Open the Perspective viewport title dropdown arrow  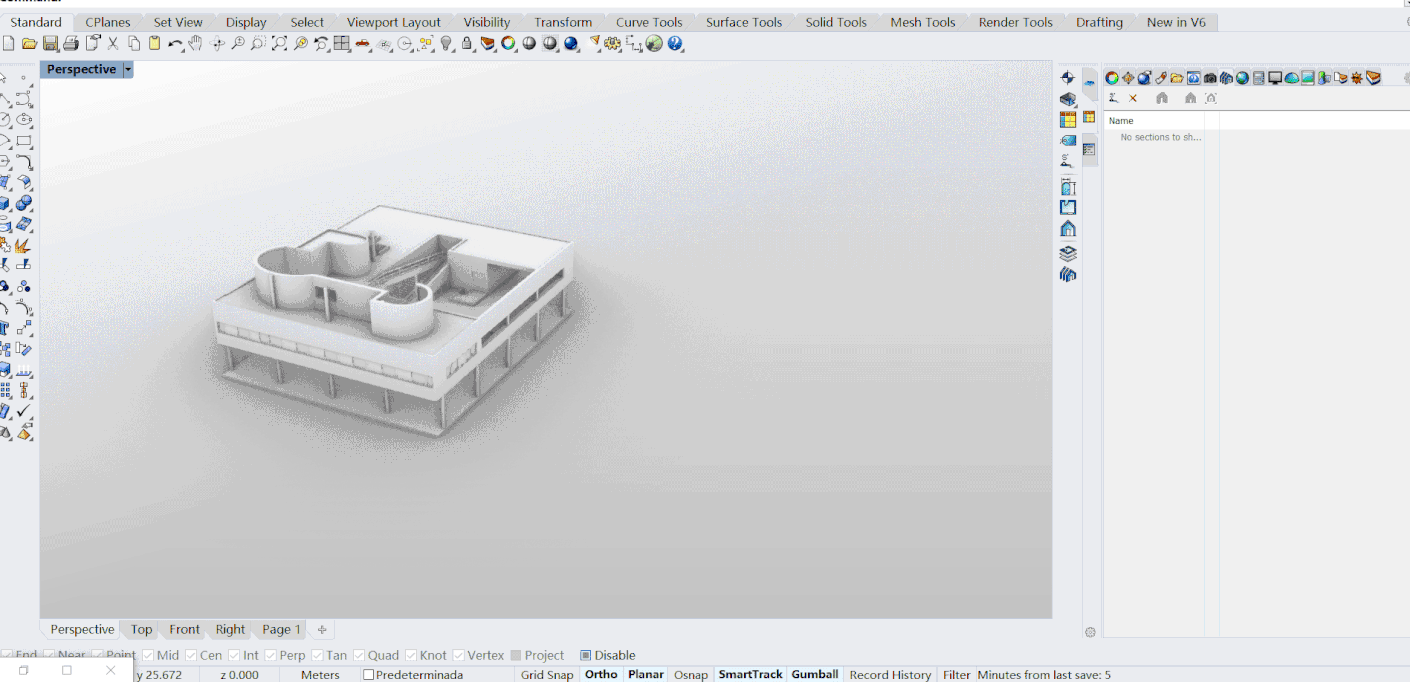[127, 70]
